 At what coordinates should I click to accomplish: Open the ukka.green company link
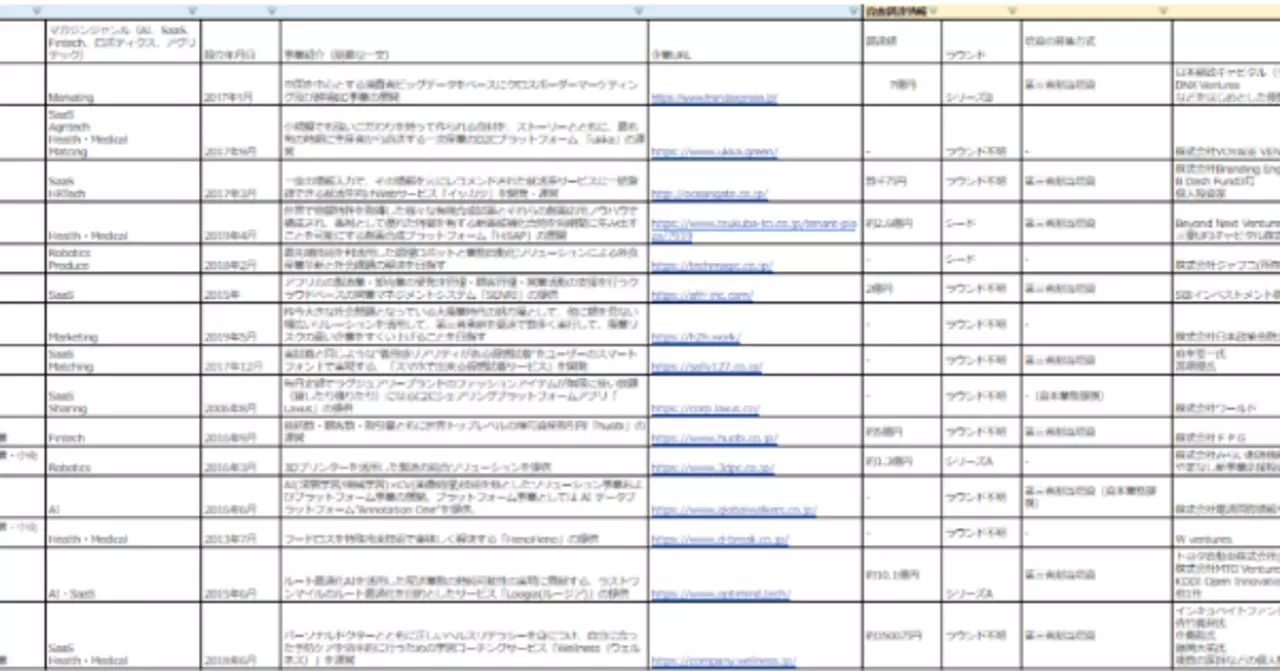(x=714, y=152)
